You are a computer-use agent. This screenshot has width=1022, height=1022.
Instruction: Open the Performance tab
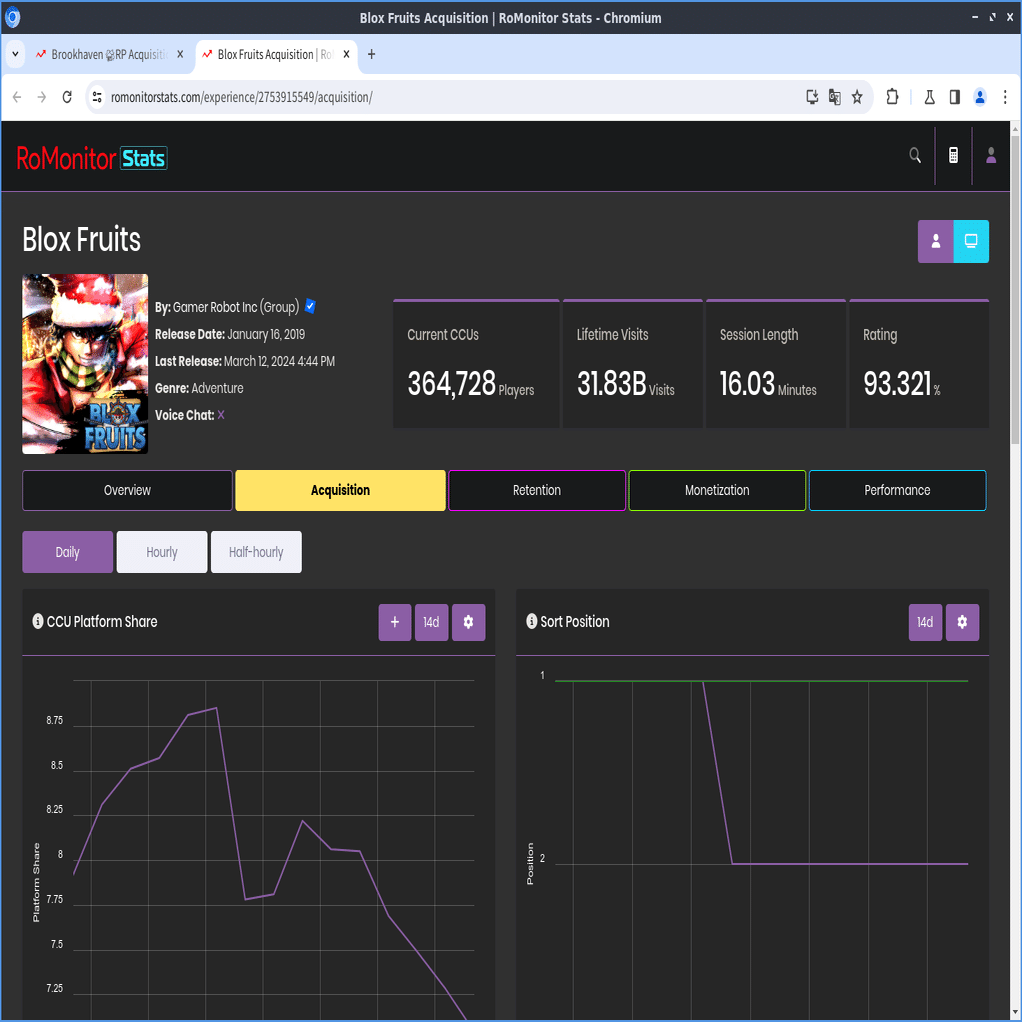pos(898,490)
